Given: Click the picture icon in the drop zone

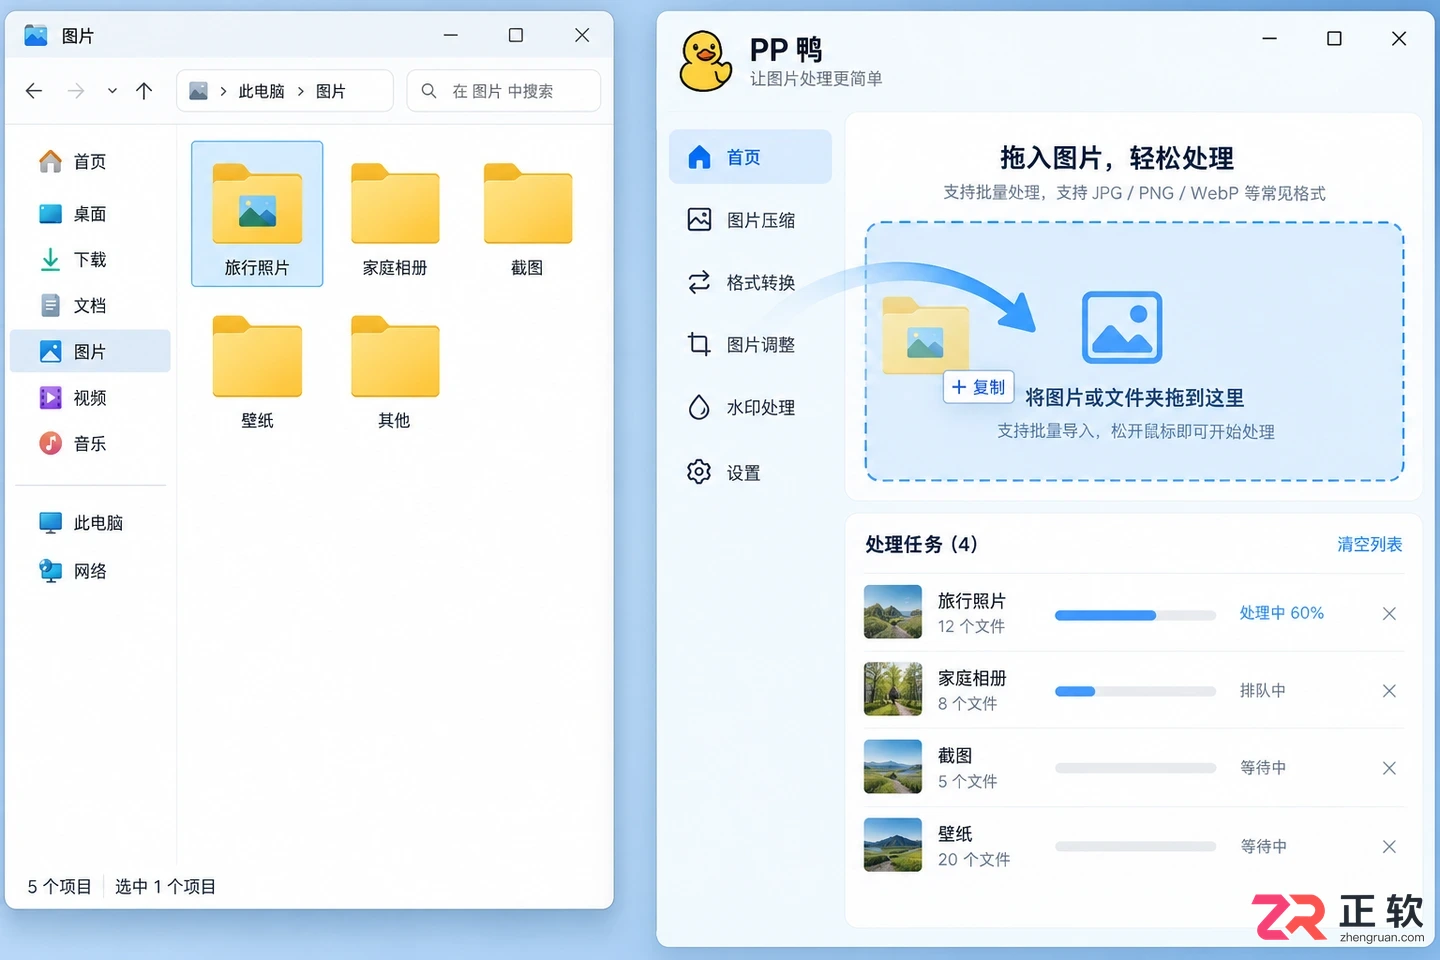Looking at the screenshot, I should pos(1122,327).
